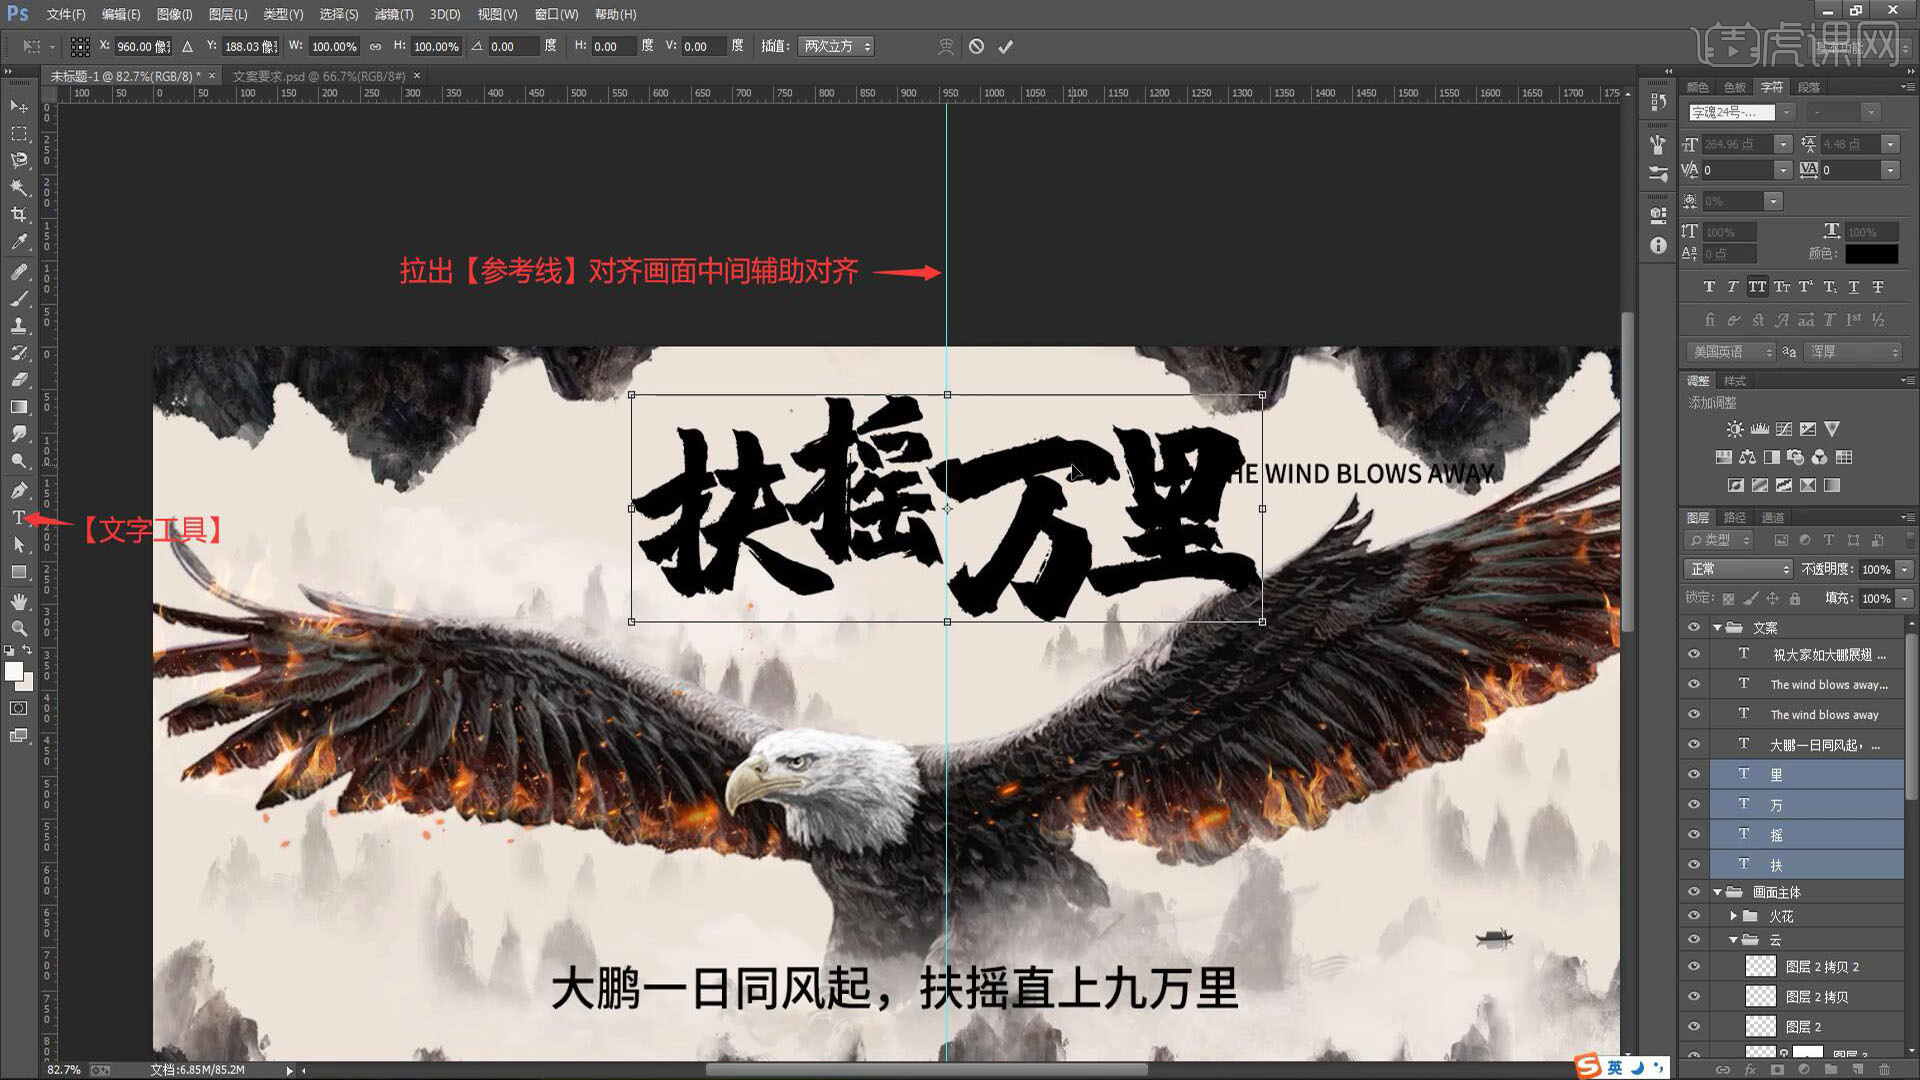The width and height of the screenshot is (1920, 1080).
Task: Open the interpolation 两次立方 dropdown
Action: click(837, 46)
